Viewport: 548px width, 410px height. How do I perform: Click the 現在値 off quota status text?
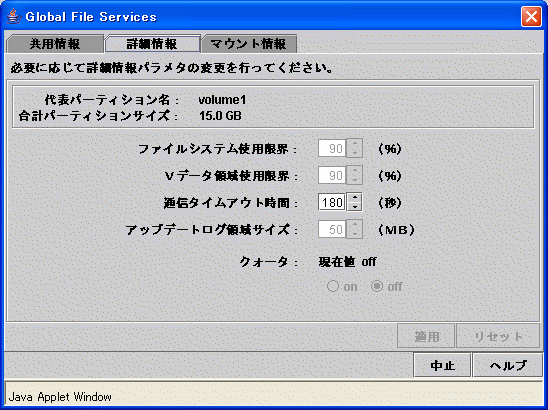[347, 262]
